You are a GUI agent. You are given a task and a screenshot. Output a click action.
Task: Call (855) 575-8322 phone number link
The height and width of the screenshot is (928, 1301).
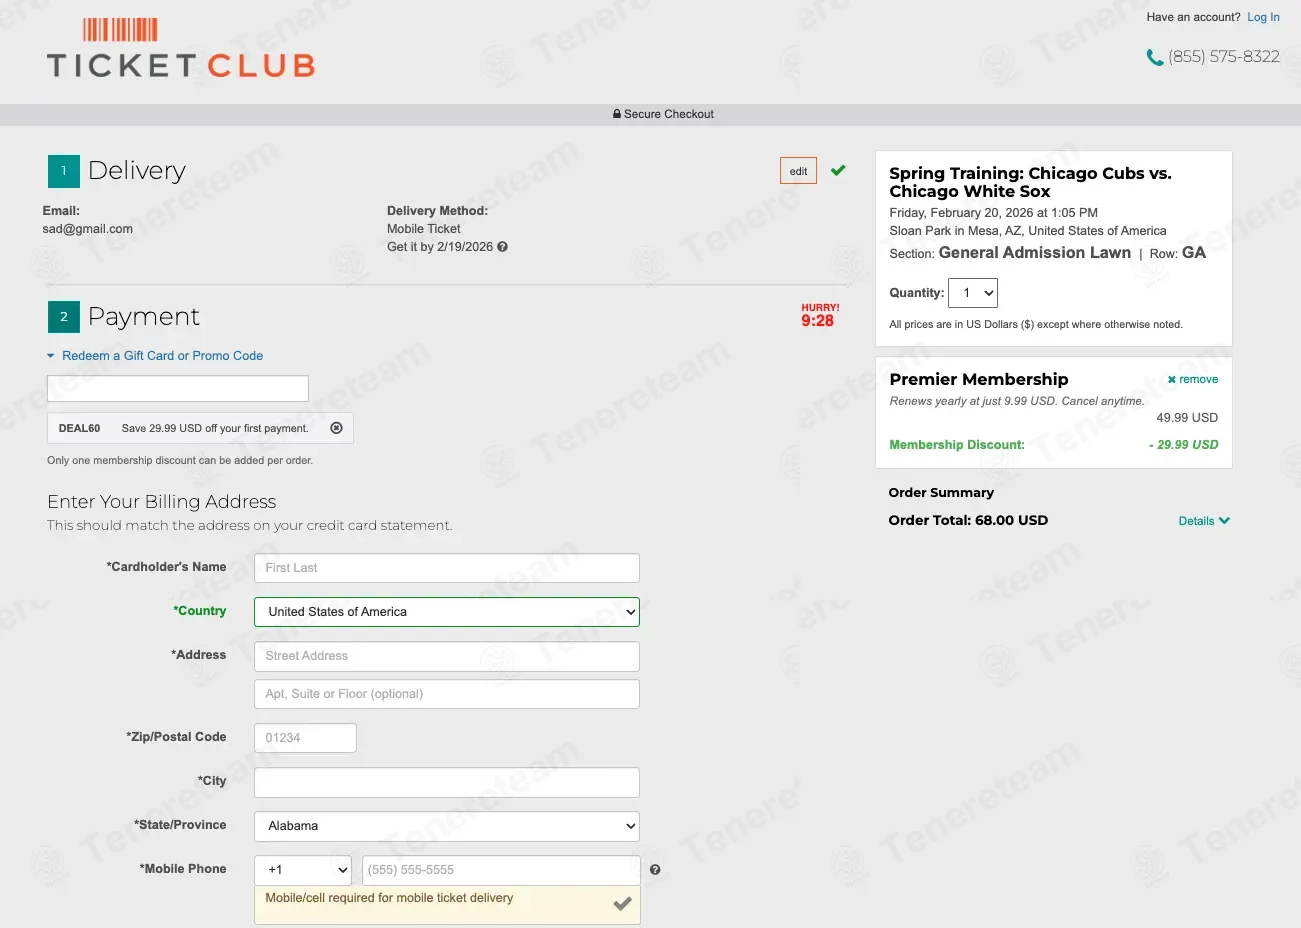tap(1224, 57)
